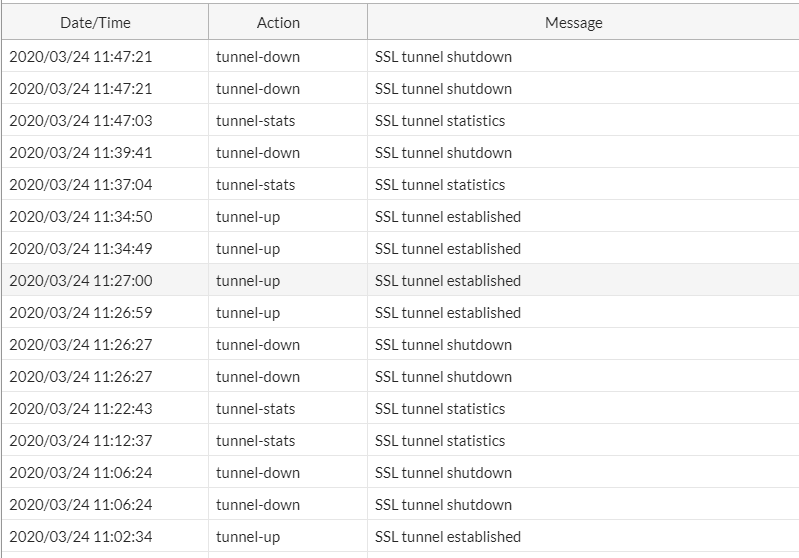Click SSL tunnel shutdown message at 11:39:41
The height and width of the screenshot is (558, 799).
coord(443,153)
